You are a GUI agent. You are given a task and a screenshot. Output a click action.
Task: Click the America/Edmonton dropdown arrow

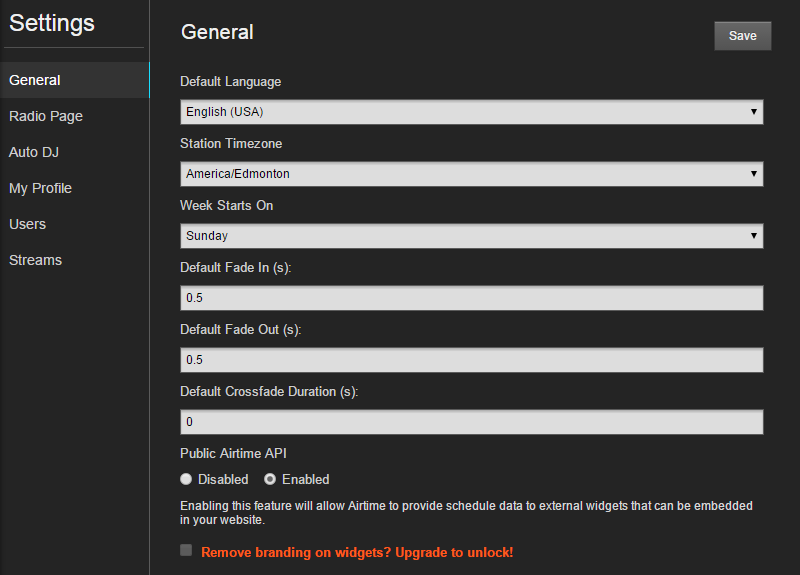tap(754, 174)
